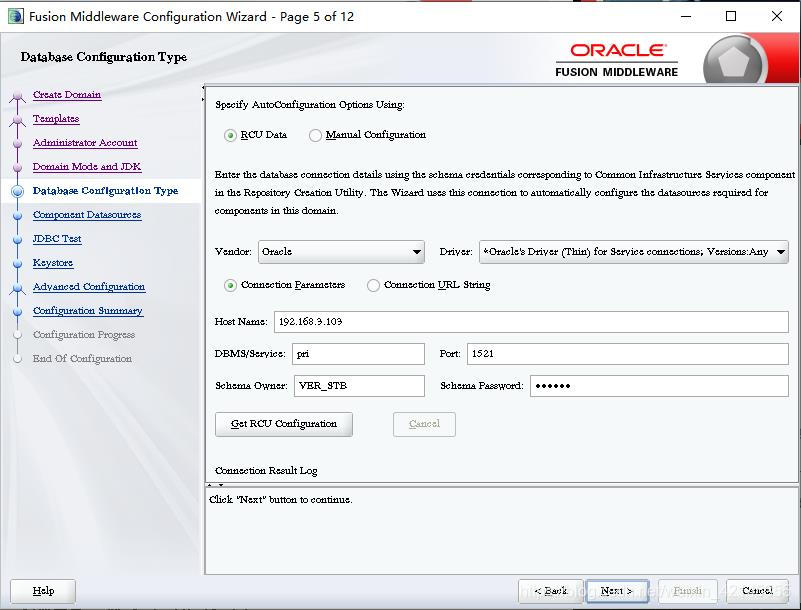
Task: Click the Create Domain step marker icon
Action: coord(17,96)
